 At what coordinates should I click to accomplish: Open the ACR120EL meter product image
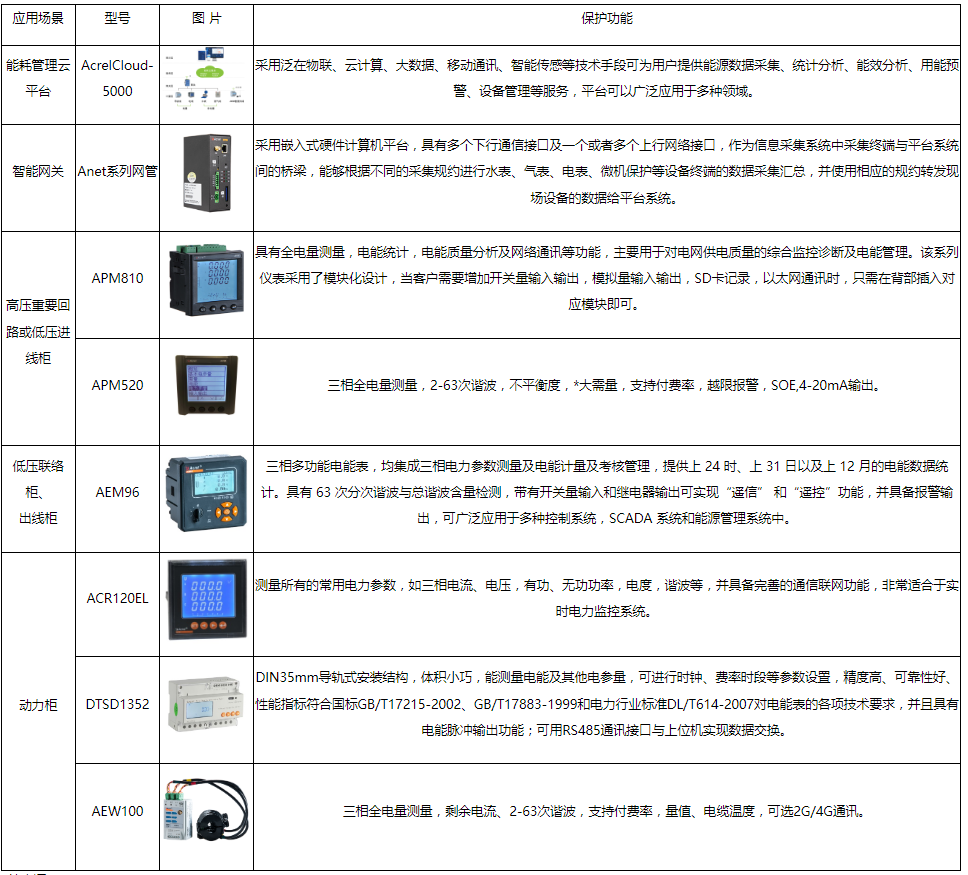(x=207, y=598)
